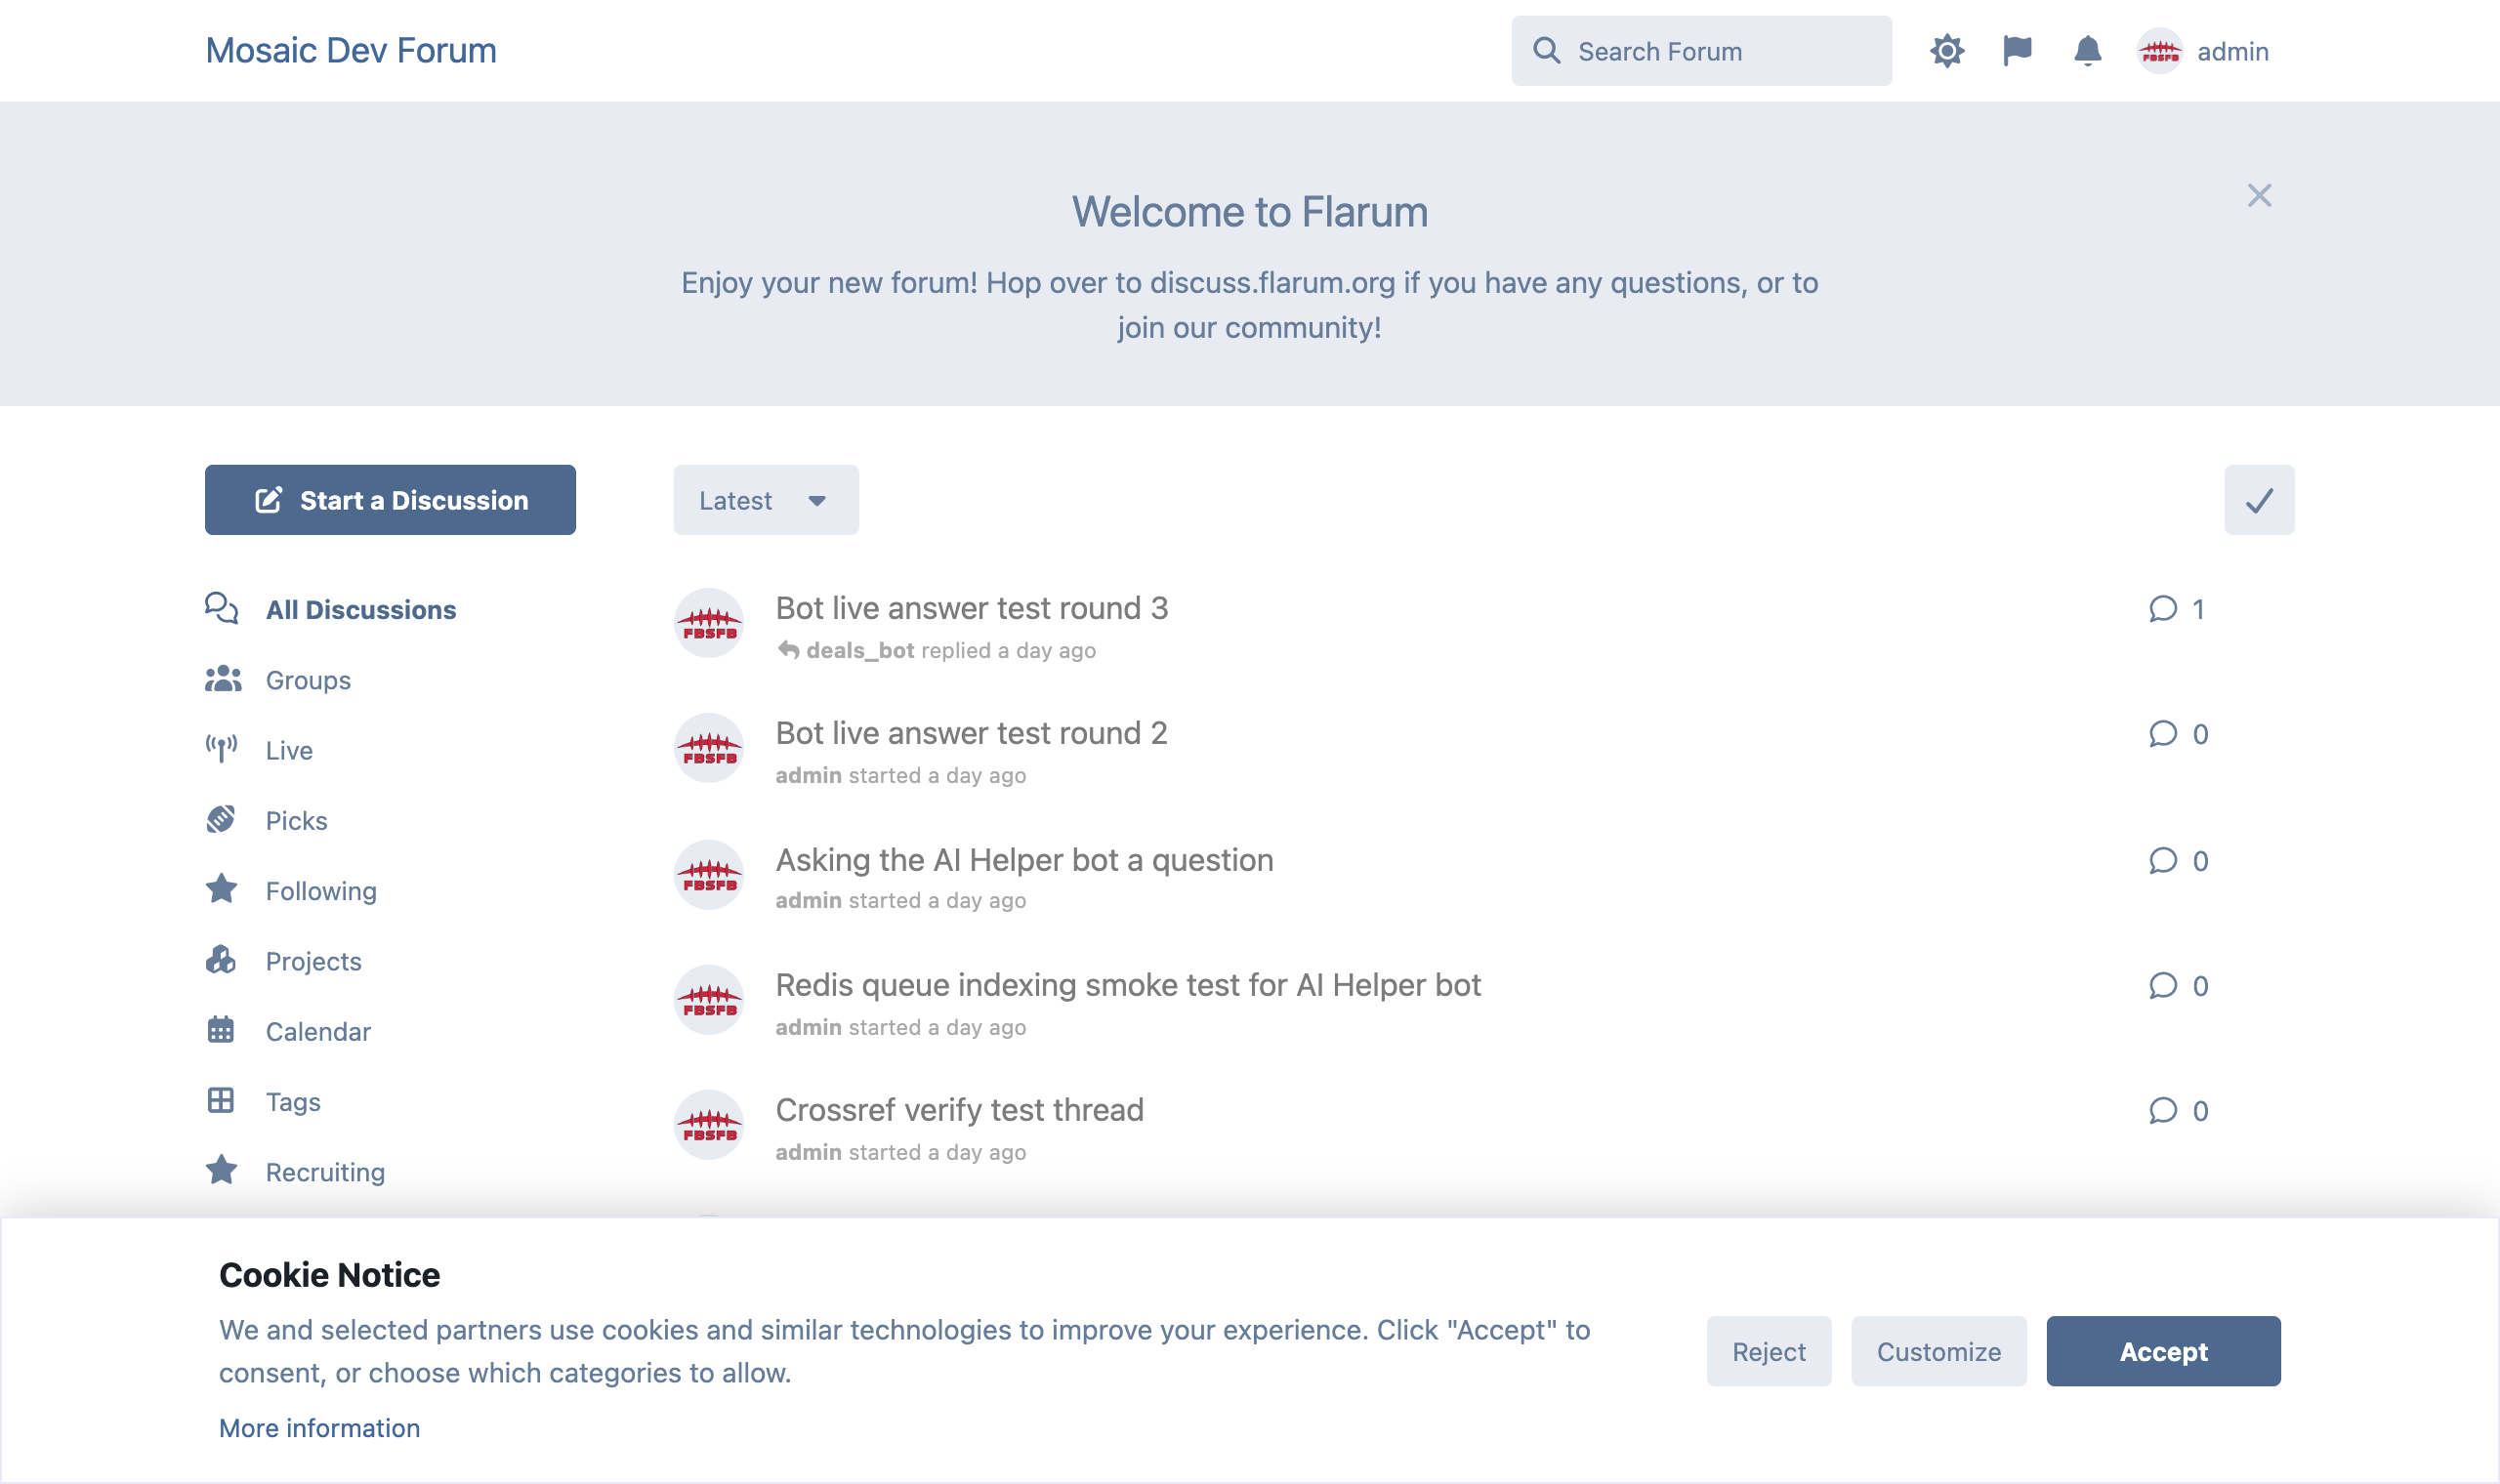Image resolution: width=2500 pixels, height=1484 pixels.
Task: Open Asking the AI Helper bot a question
Action: click(x=1024, y=860)
